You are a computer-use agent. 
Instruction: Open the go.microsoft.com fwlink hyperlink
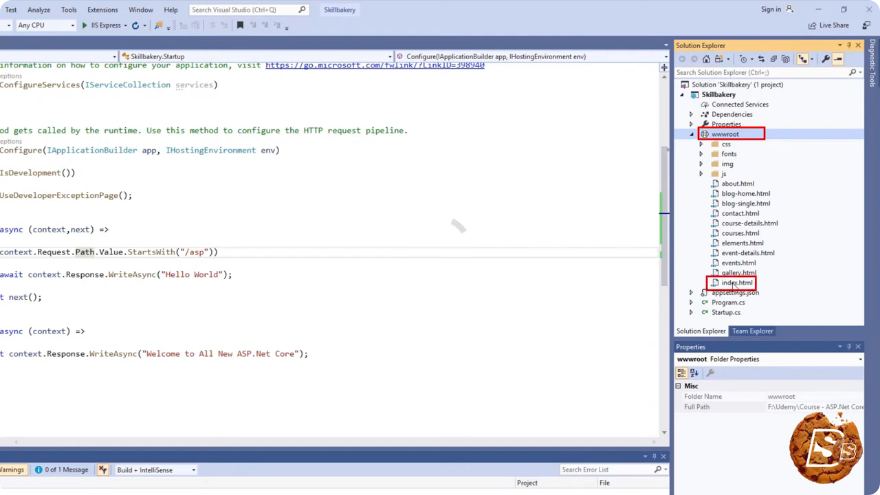(374, 66)
